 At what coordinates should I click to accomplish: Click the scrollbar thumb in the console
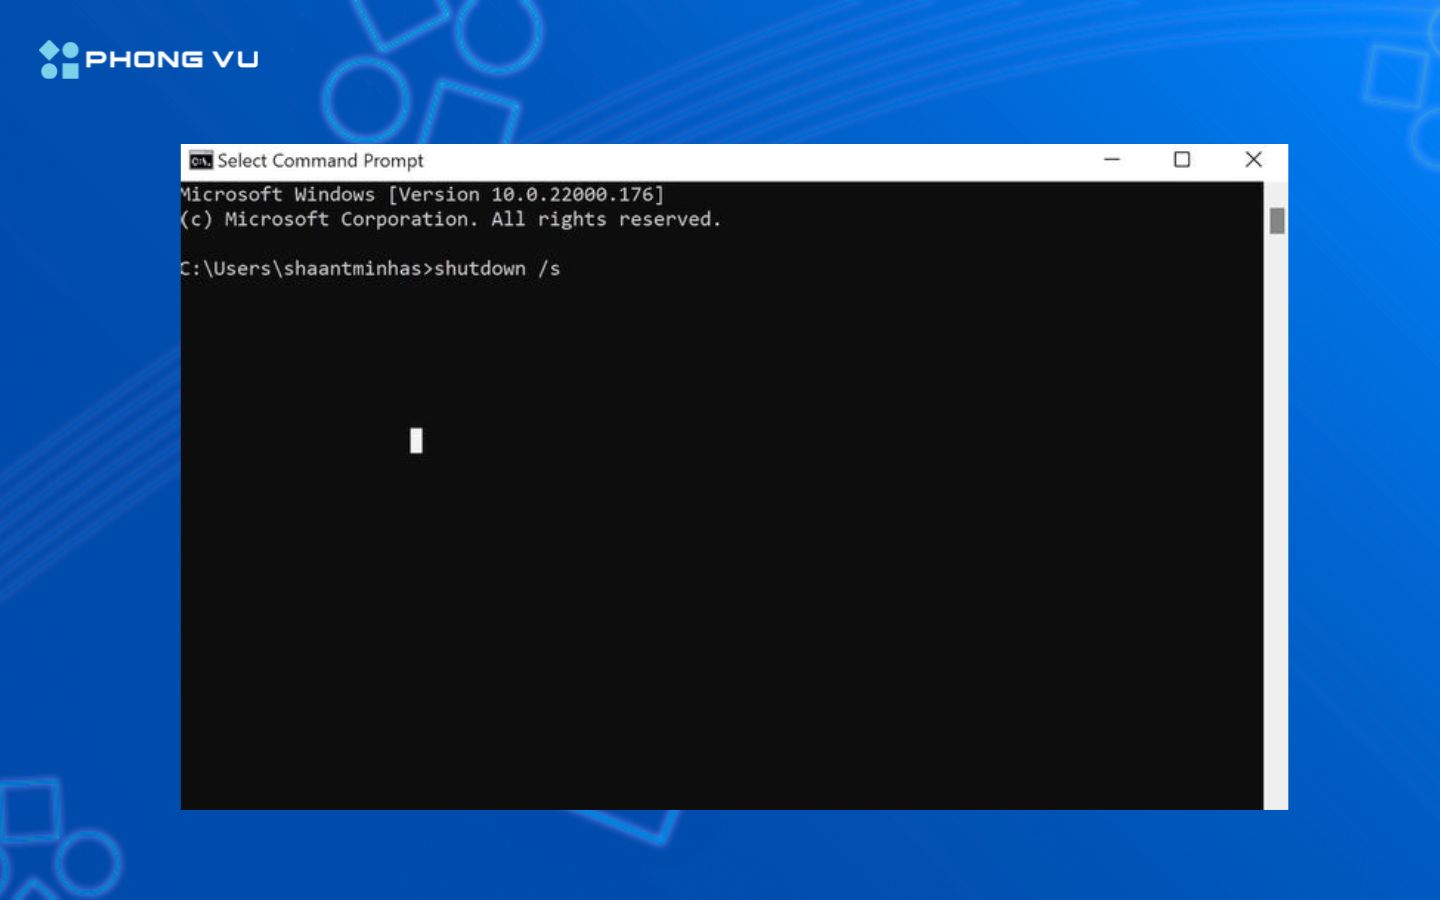click(x=1276, y=221)
